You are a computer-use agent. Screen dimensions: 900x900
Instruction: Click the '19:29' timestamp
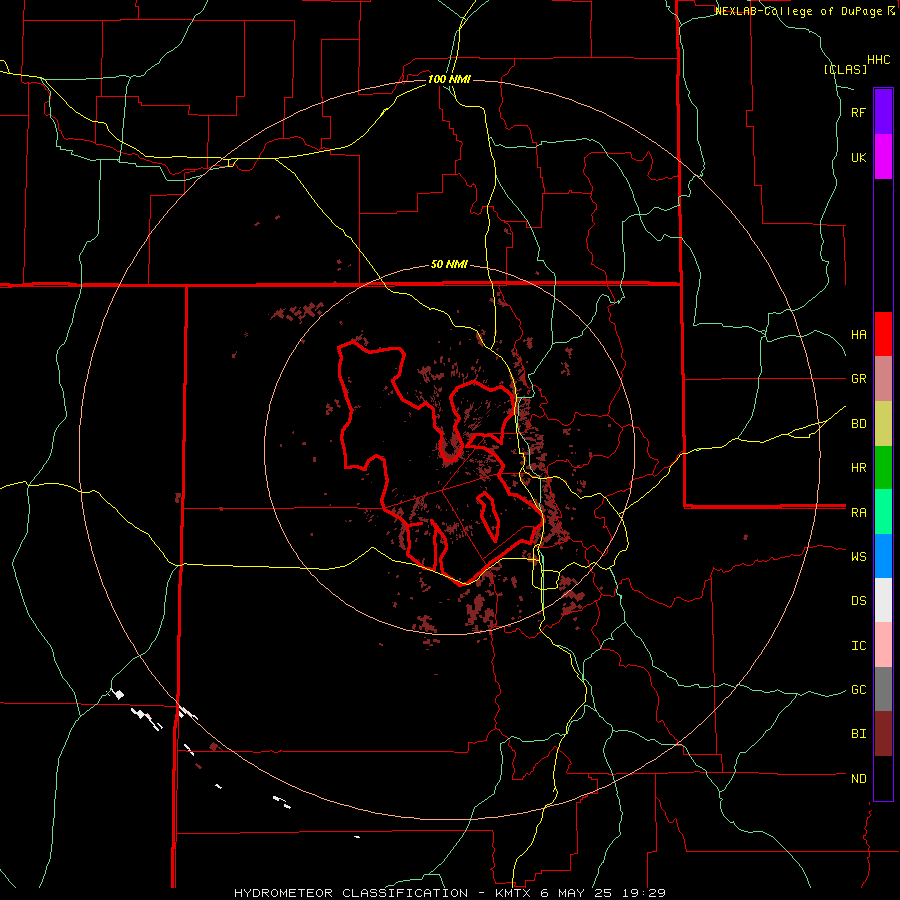coord(645,893)
